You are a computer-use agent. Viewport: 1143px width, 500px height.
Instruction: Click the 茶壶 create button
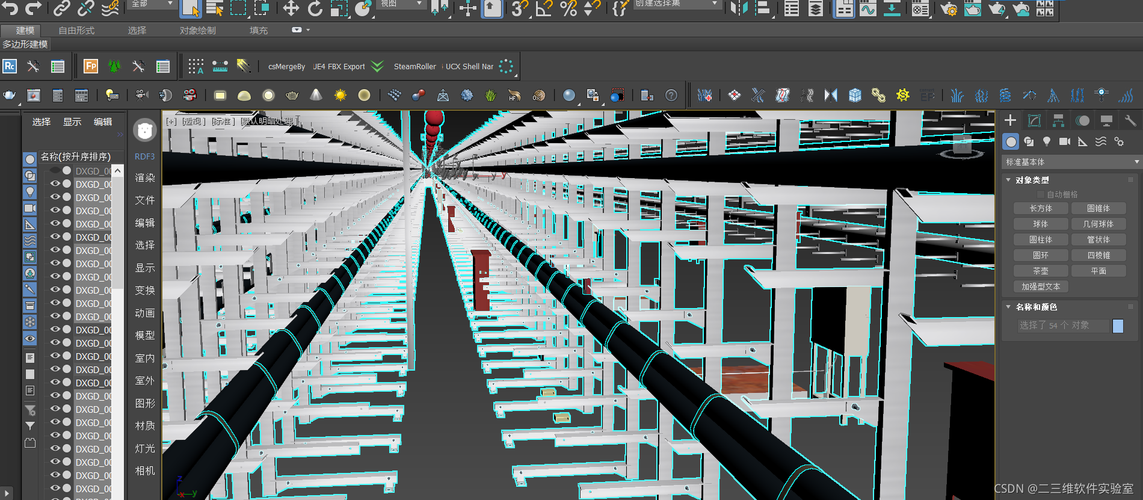point(1041,270)
